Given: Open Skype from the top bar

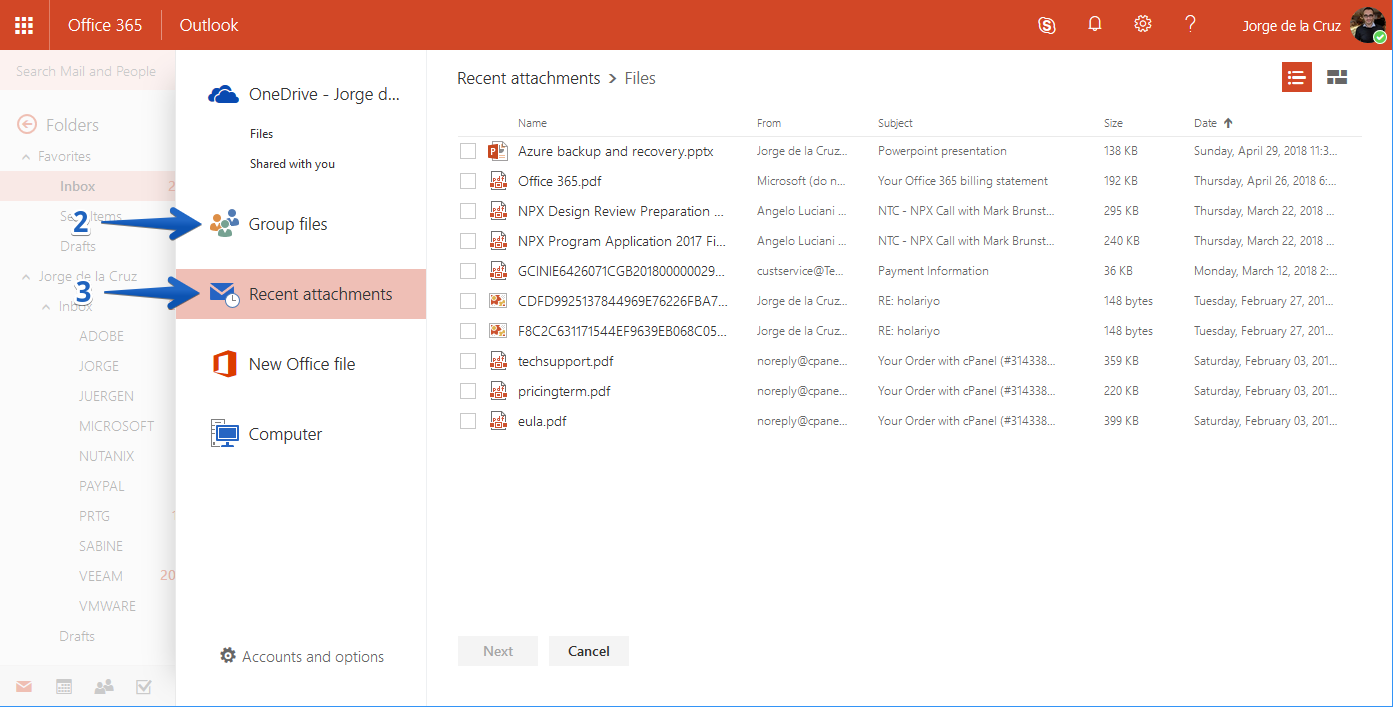Looking at the screenshot, I should (1047, 25).
